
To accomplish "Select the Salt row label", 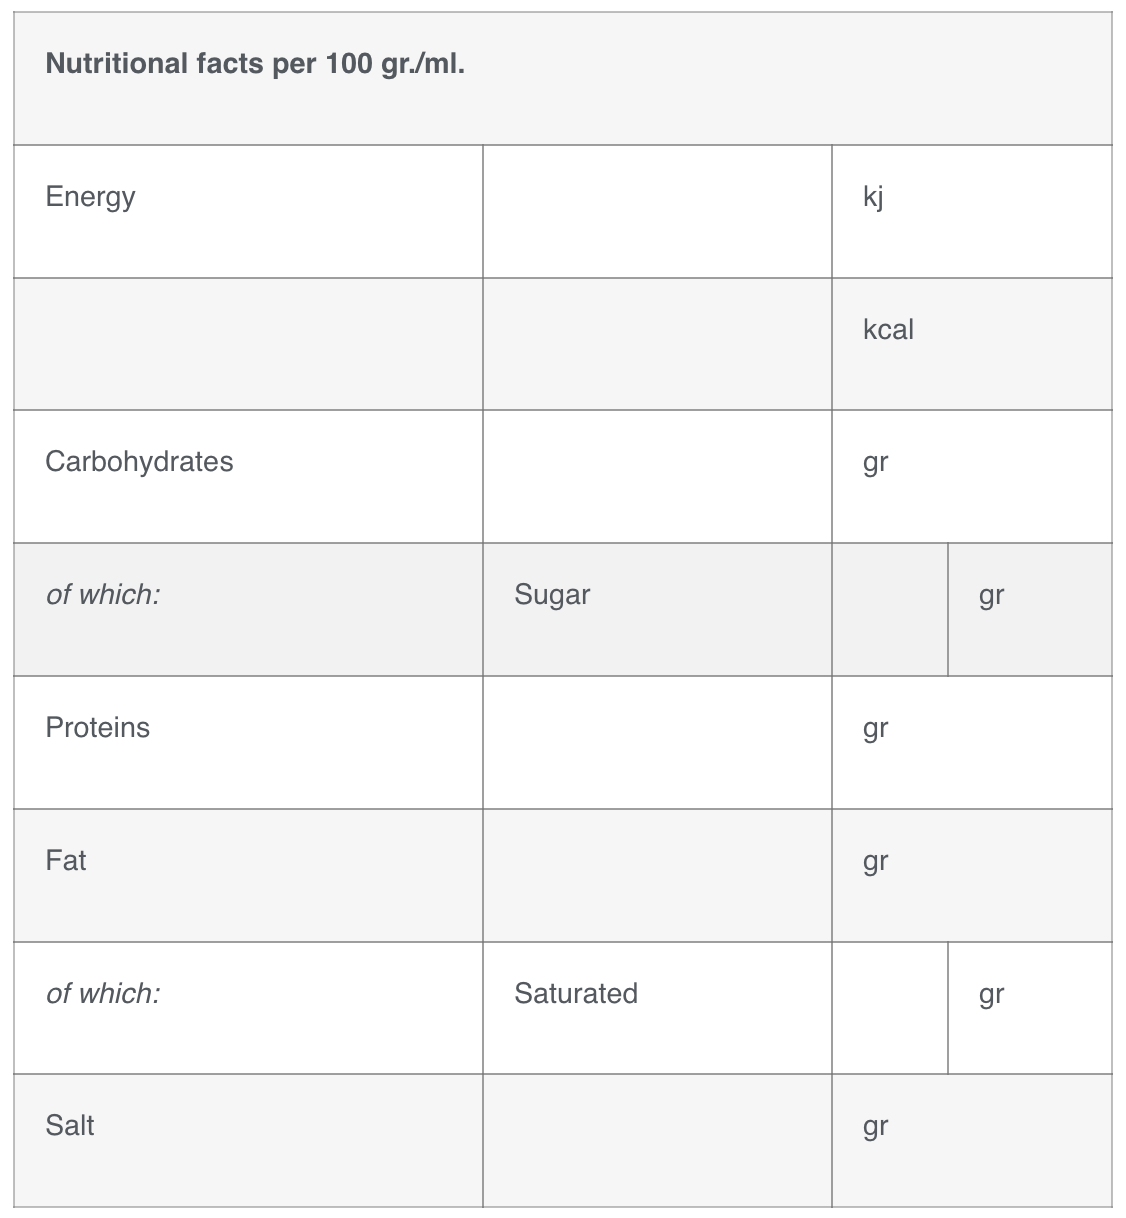I will [x=70, y=1125].
